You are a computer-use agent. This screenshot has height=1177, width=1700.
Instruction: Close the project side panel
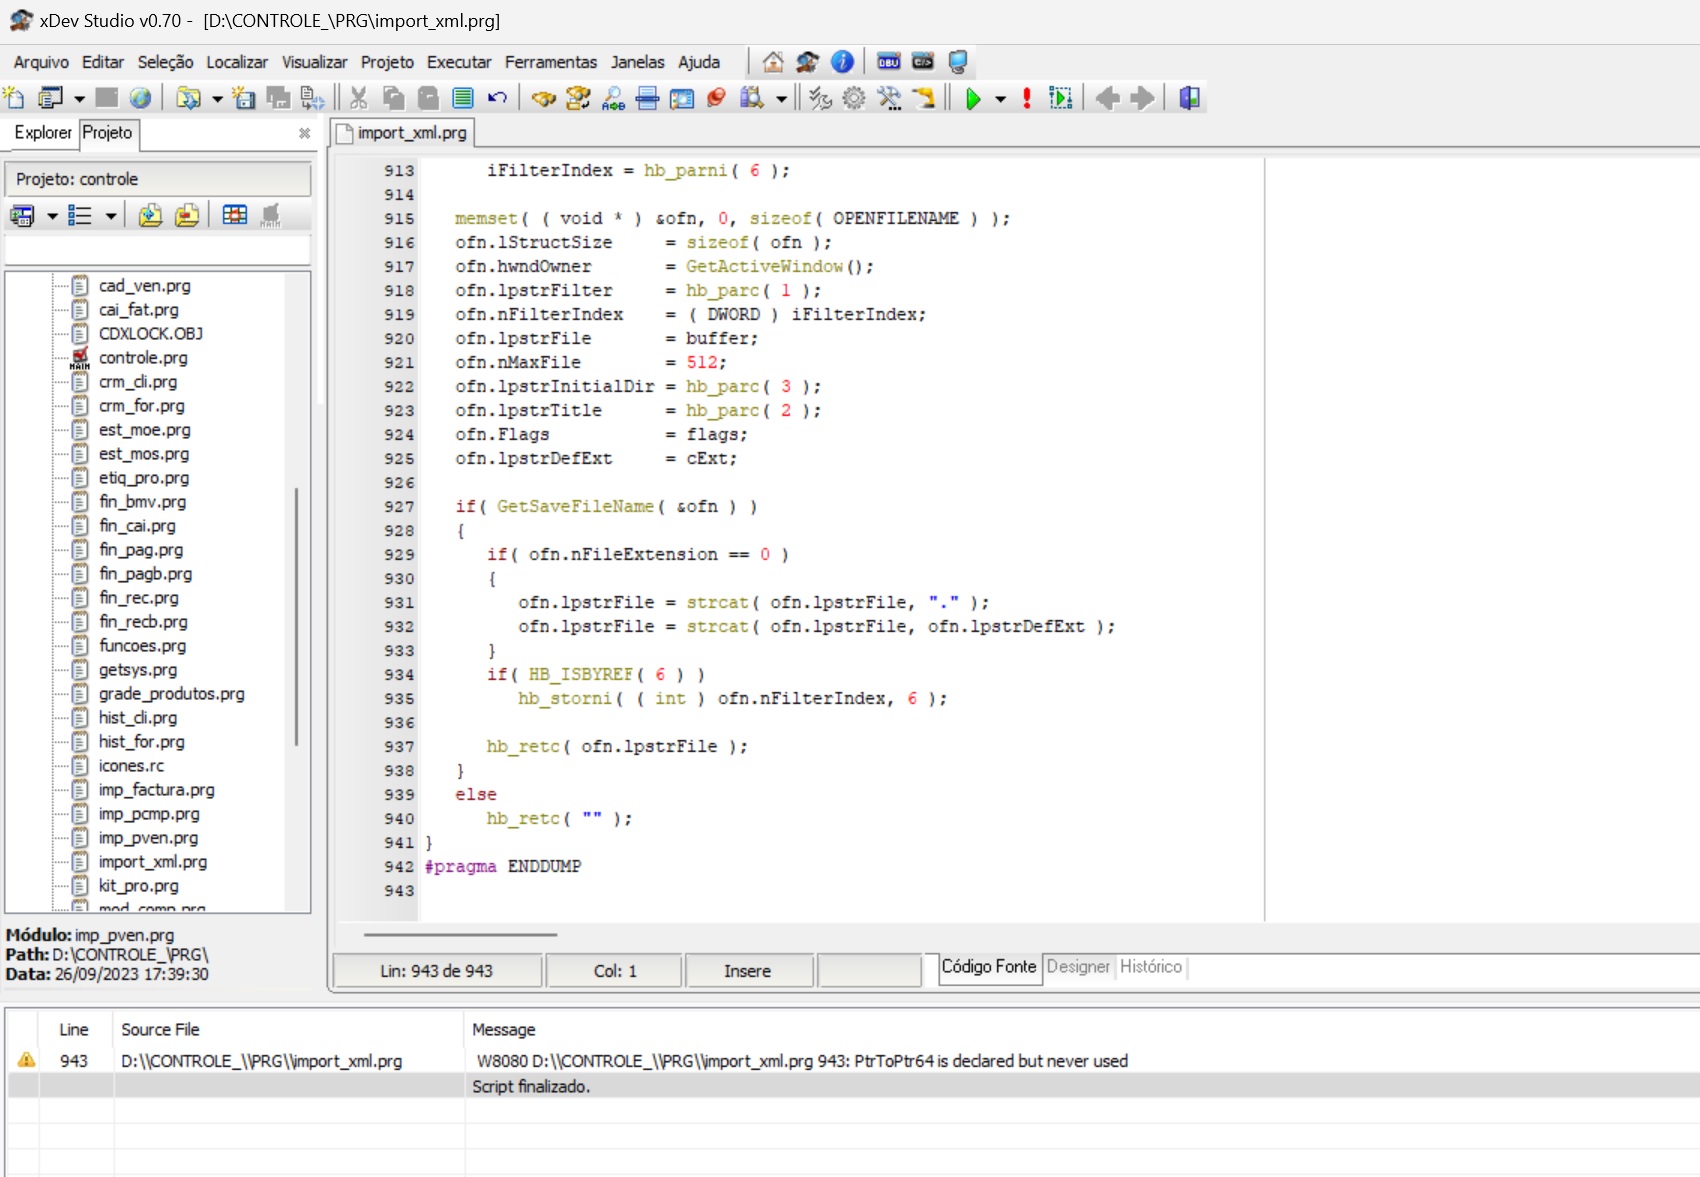point(304,133)
